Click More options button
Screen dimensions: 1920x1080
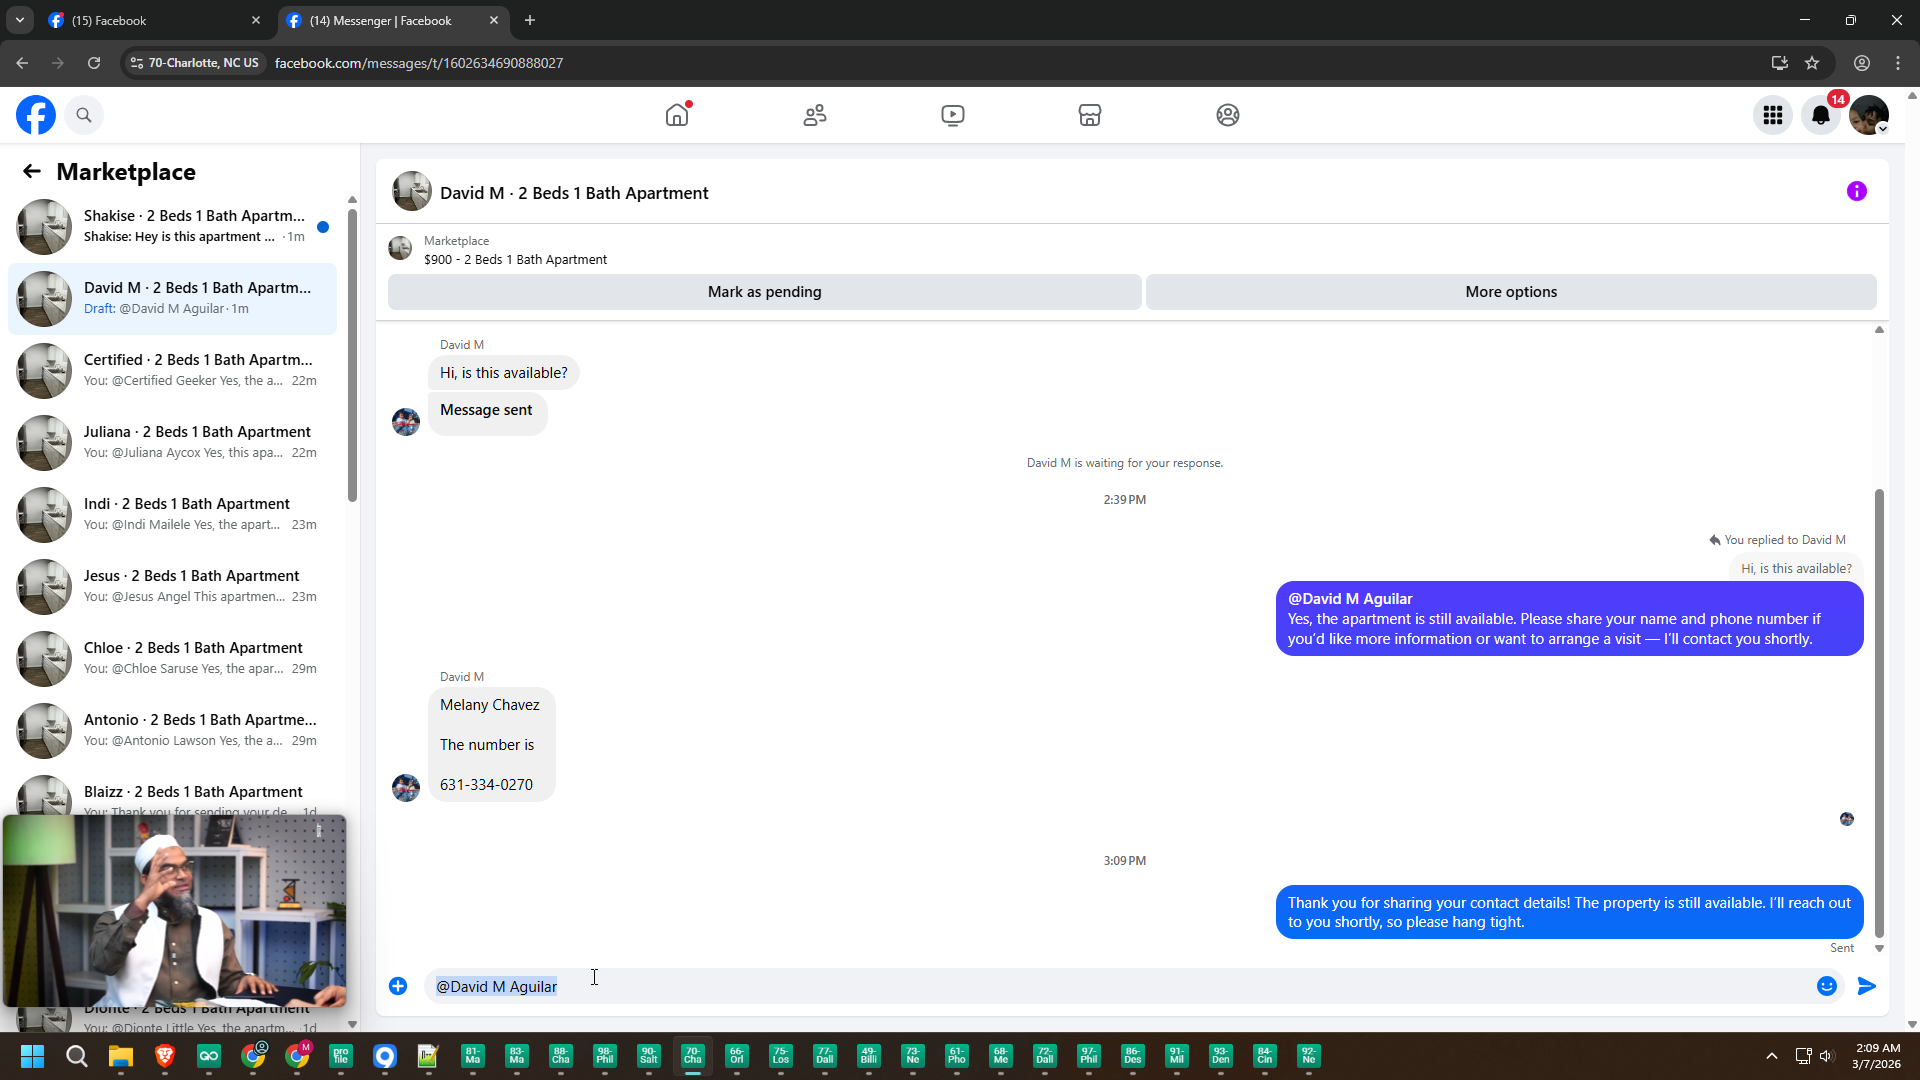click(x=1510, y=292)
